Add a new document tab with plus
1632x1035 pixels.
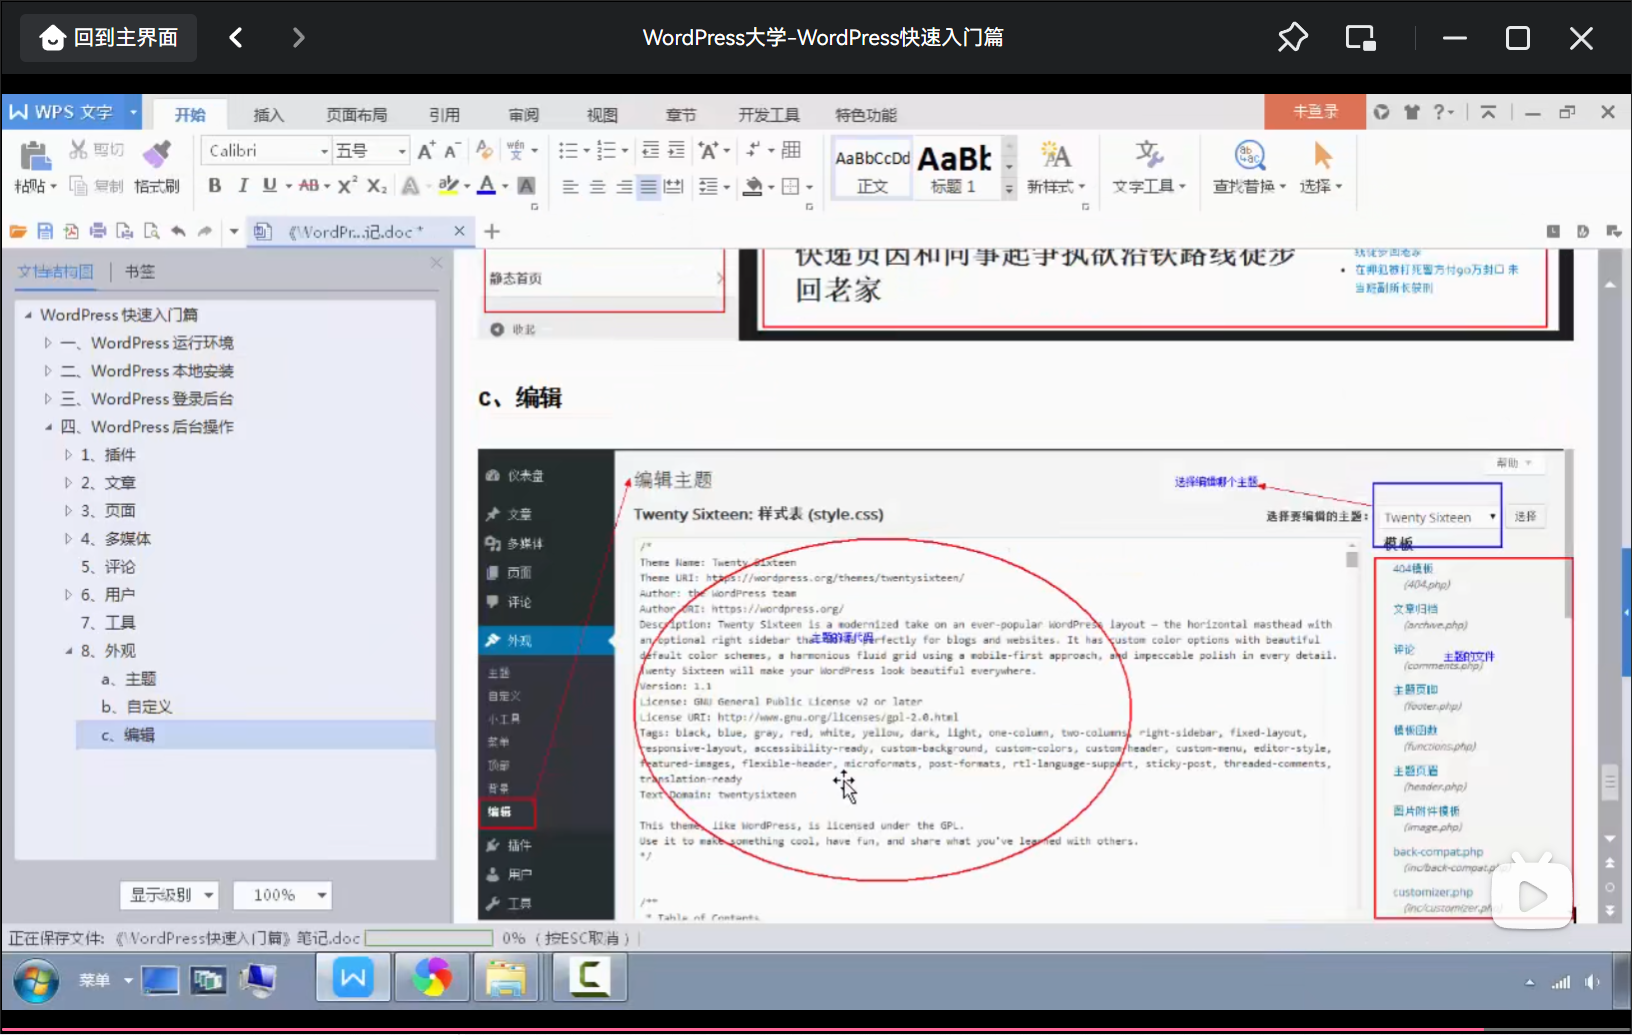coord(492,231)
